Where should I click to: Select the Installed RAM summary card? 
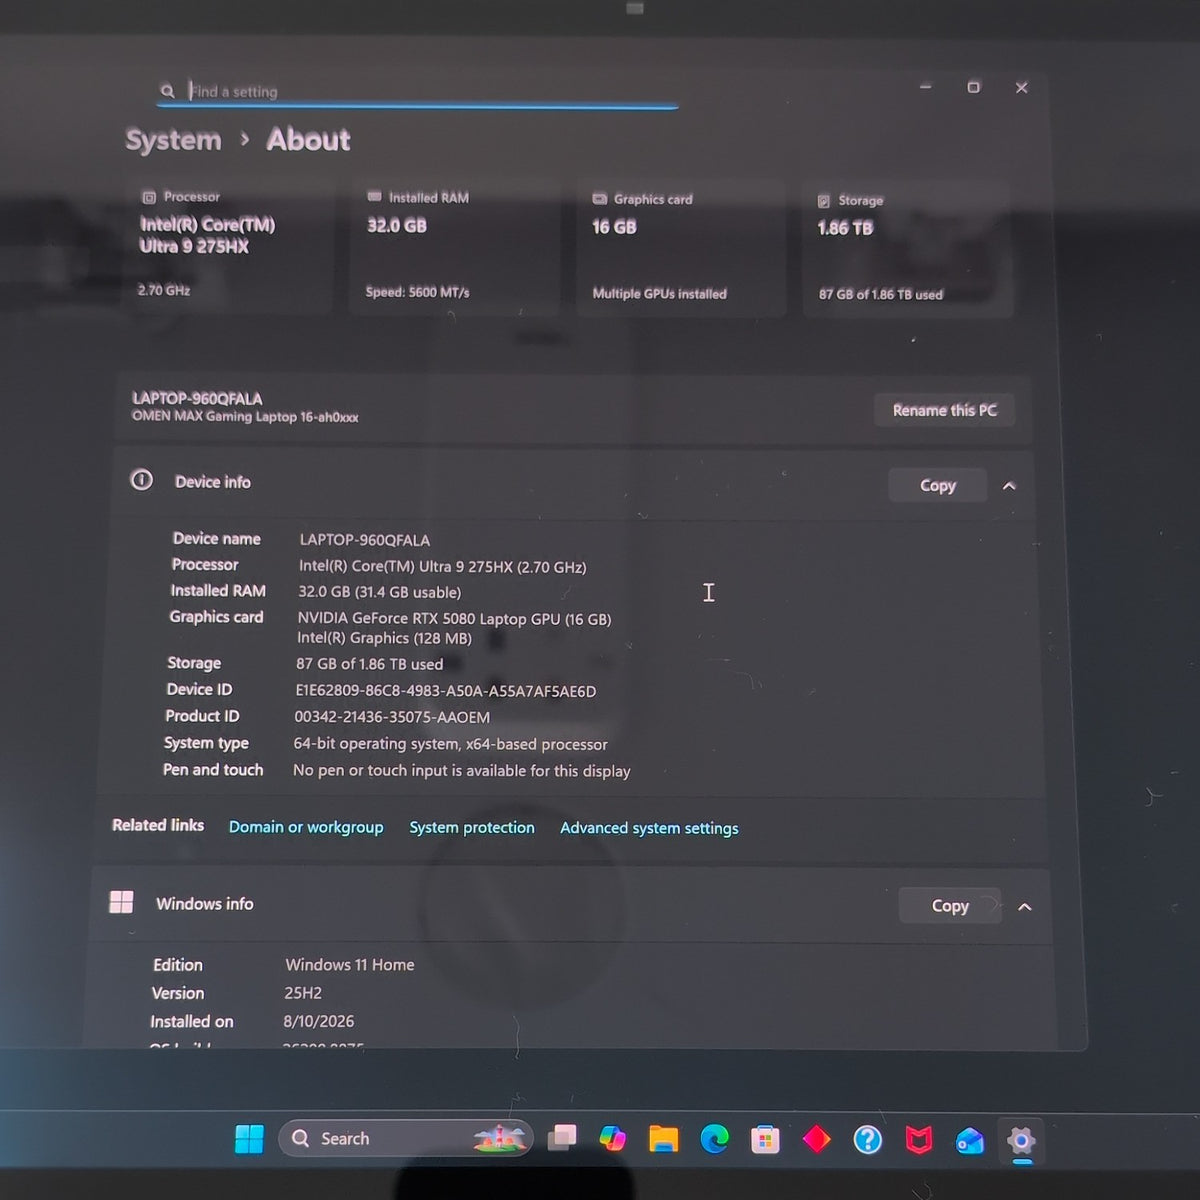(455, 248)
